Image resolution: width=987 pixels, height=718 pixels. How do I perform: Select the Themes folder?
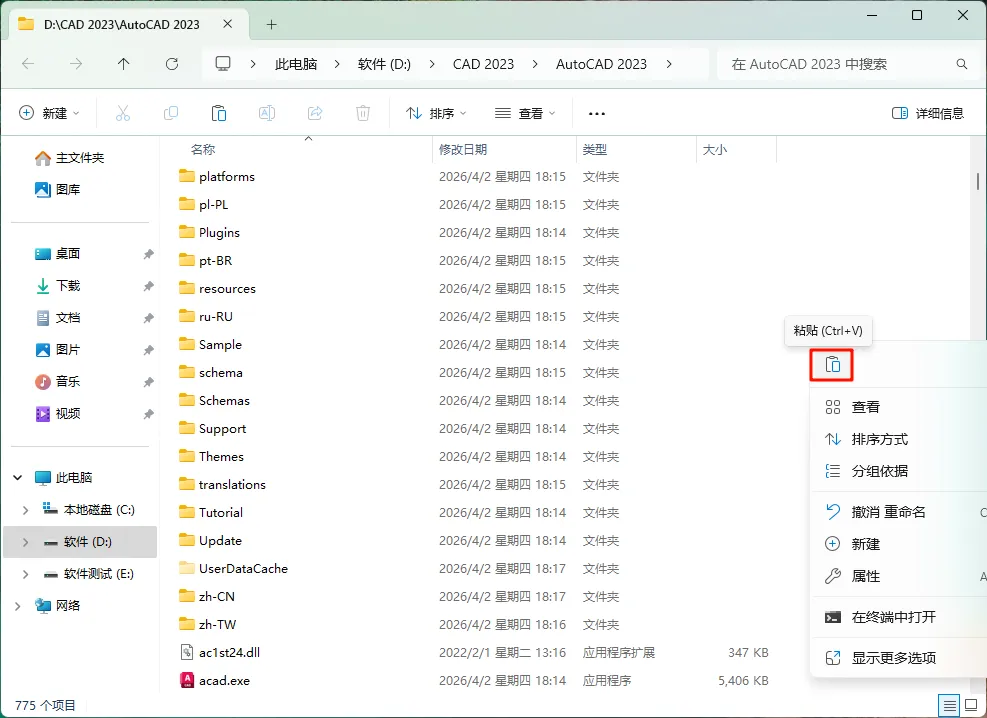point(212,457)
